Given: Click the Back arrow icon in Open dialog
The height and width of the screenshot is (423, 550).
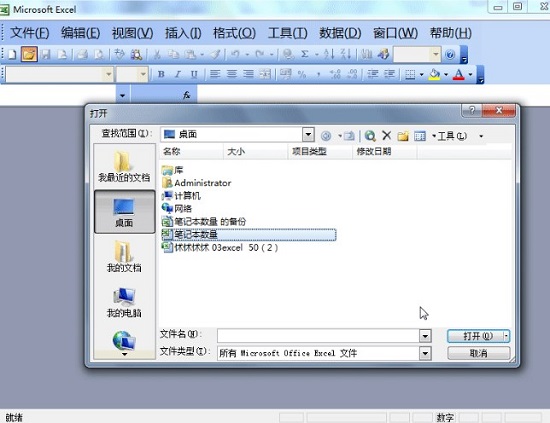Looking at the screenshot, I should [326, 136].
